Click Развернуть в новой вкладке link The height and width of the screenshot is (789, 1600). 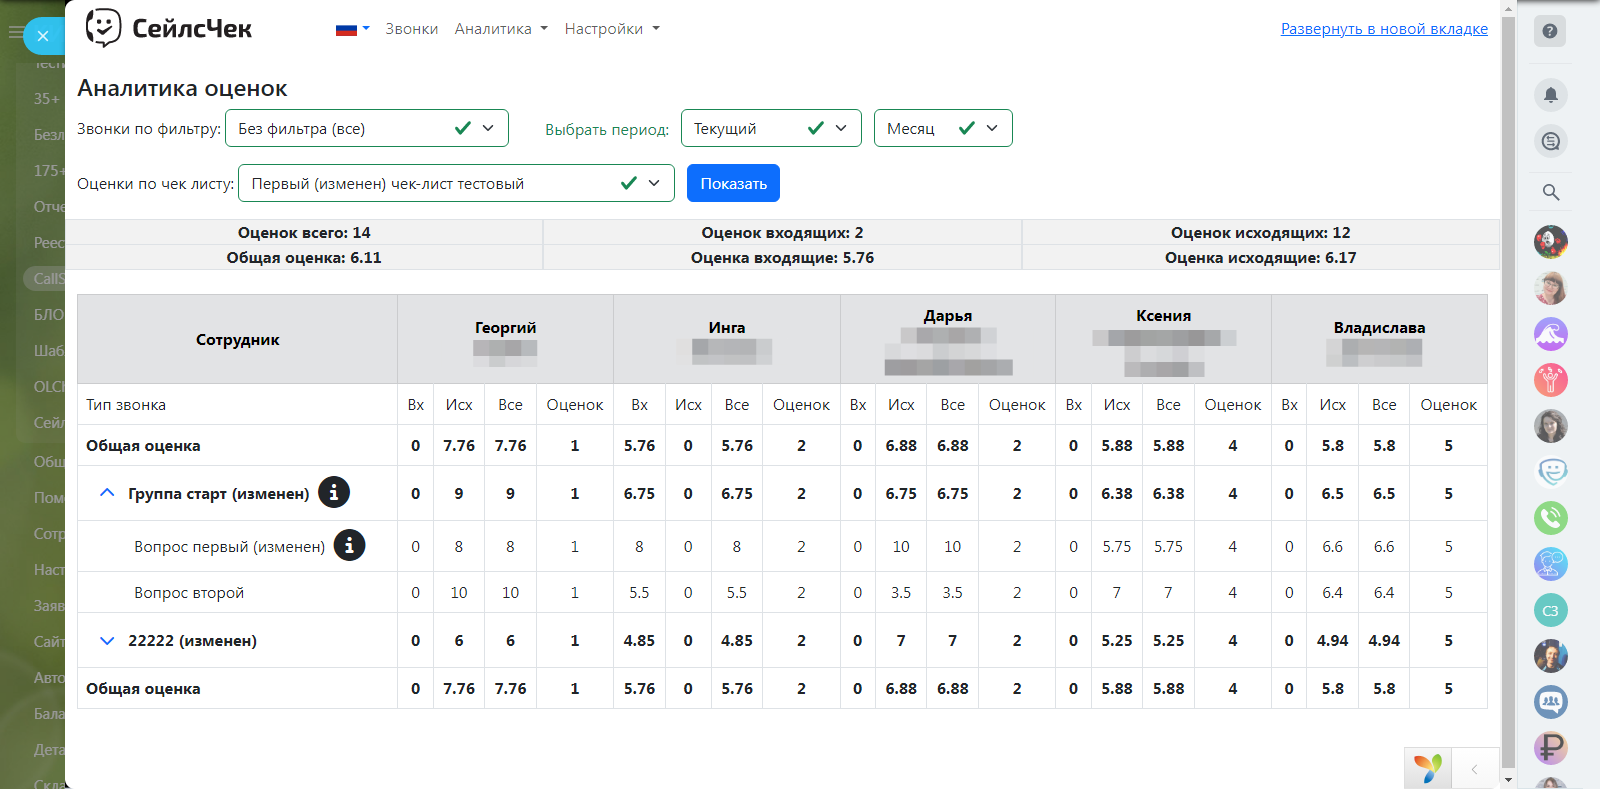[1383, 29]
